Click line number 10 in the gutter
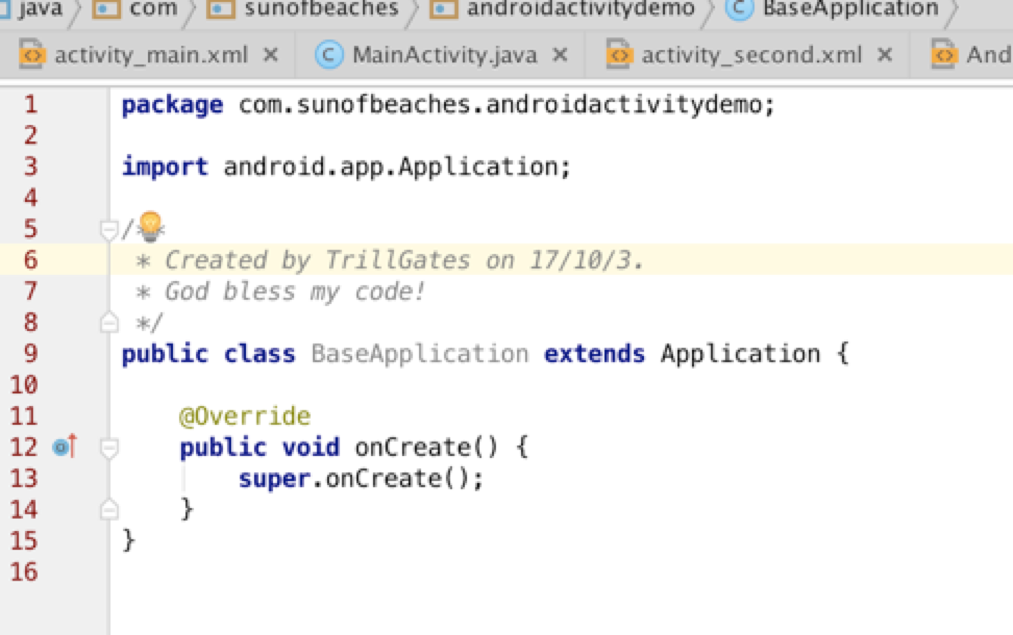 (x=25, y=385)
